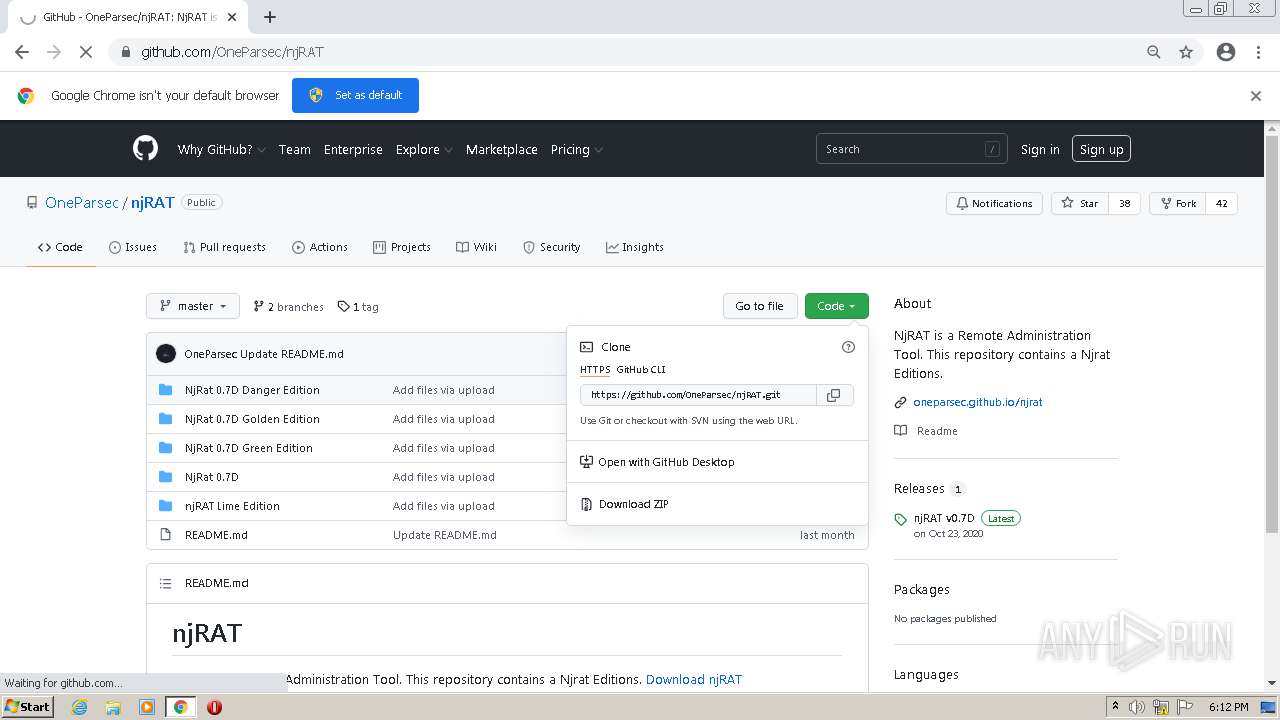Screen dimensions: 1280x720
Task: Open Internet Explorer from the taskbar
Action: tap(79, 707)
